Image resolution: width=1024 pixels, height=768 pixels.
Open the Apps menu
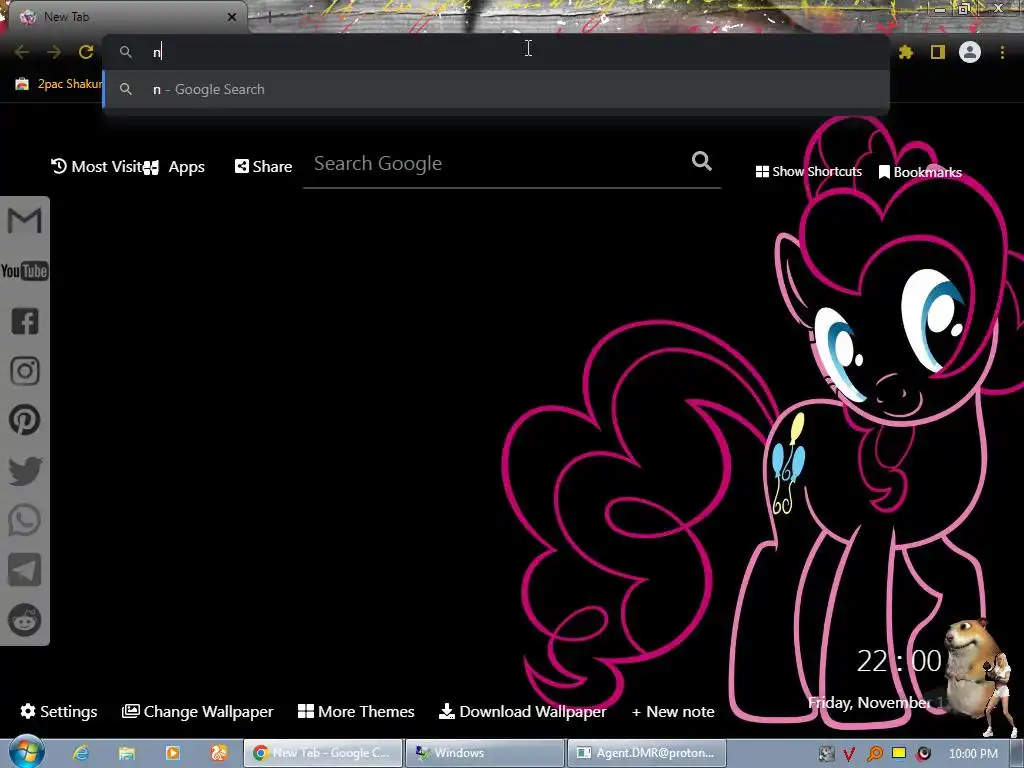175,167
